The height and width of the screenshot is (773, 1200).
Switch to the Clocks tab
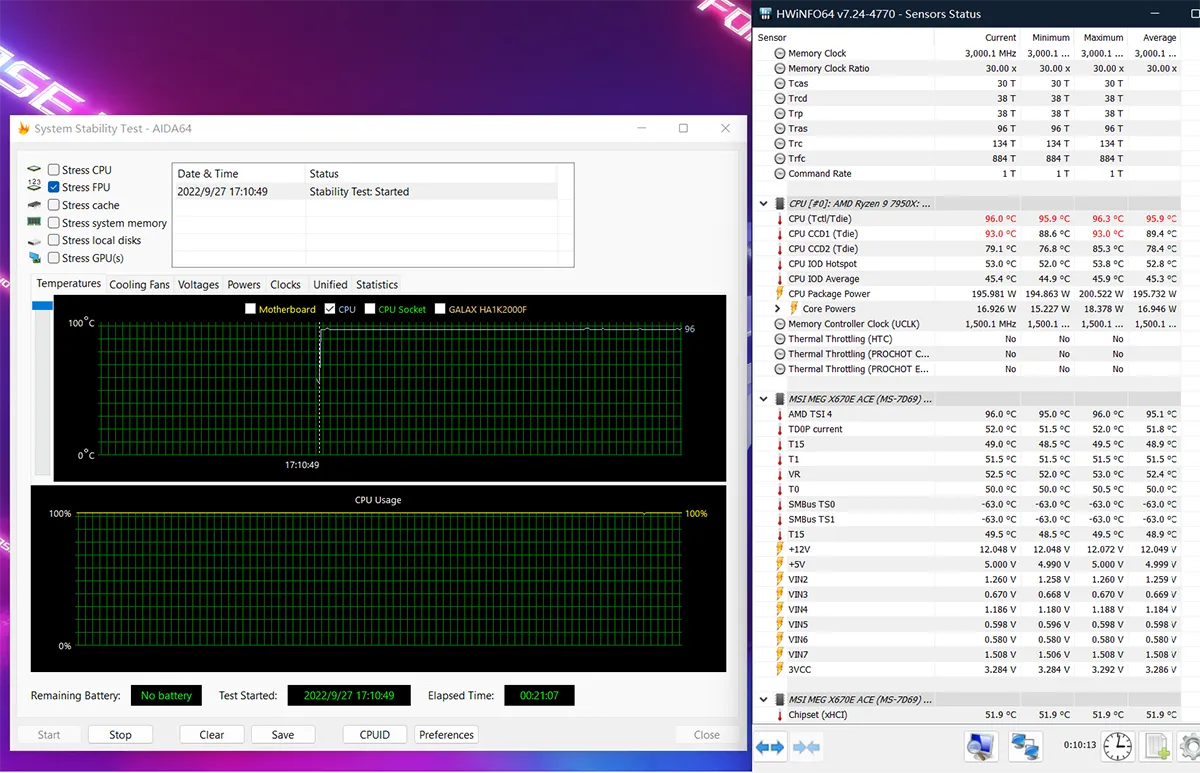coord(285,285)
